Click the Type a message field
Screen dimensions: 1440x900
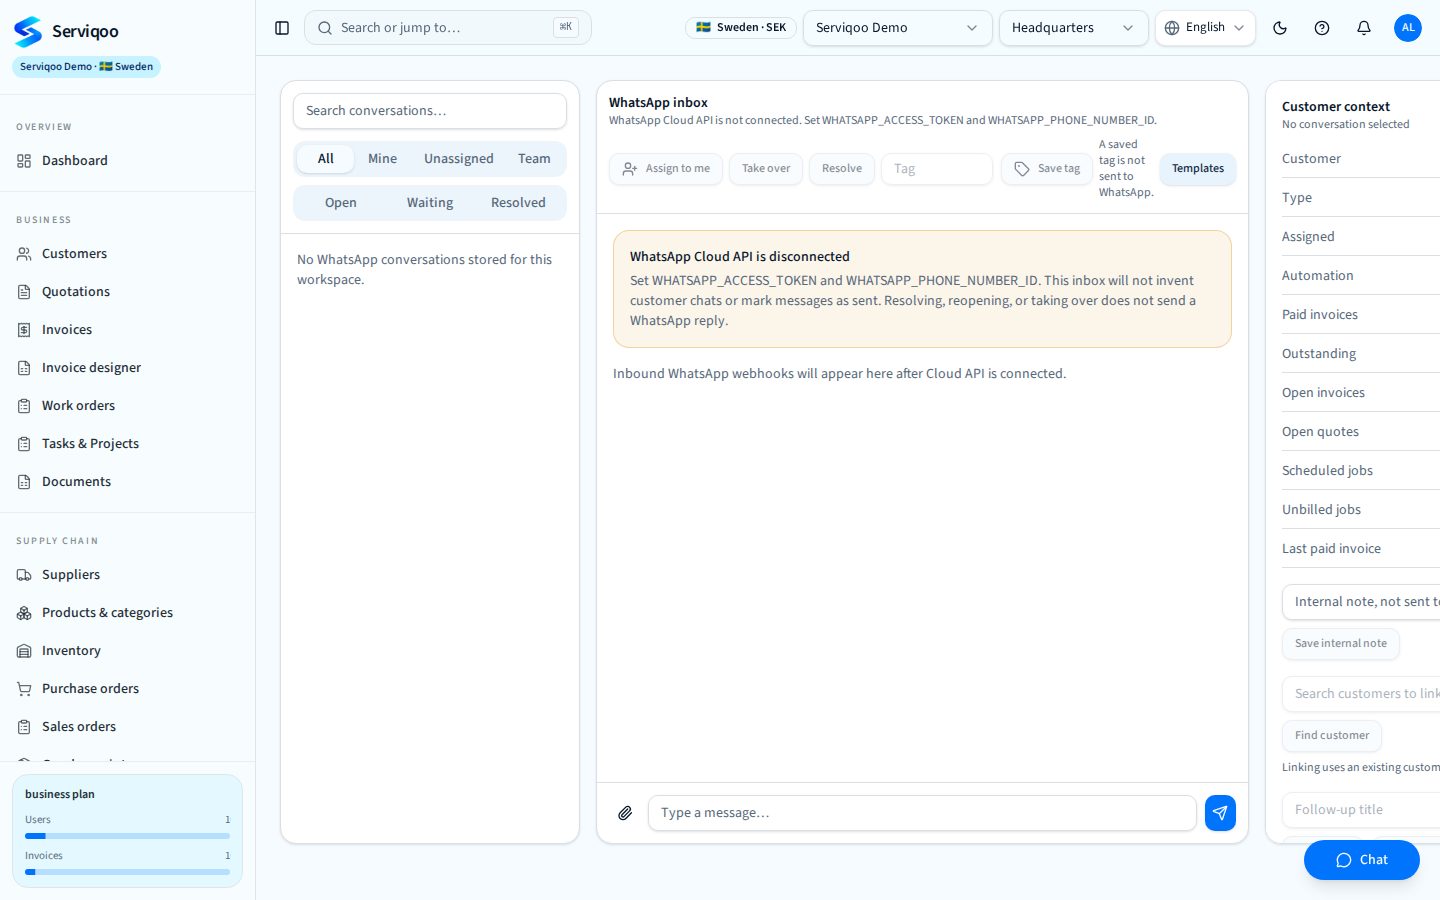click(x=922, y=813)
